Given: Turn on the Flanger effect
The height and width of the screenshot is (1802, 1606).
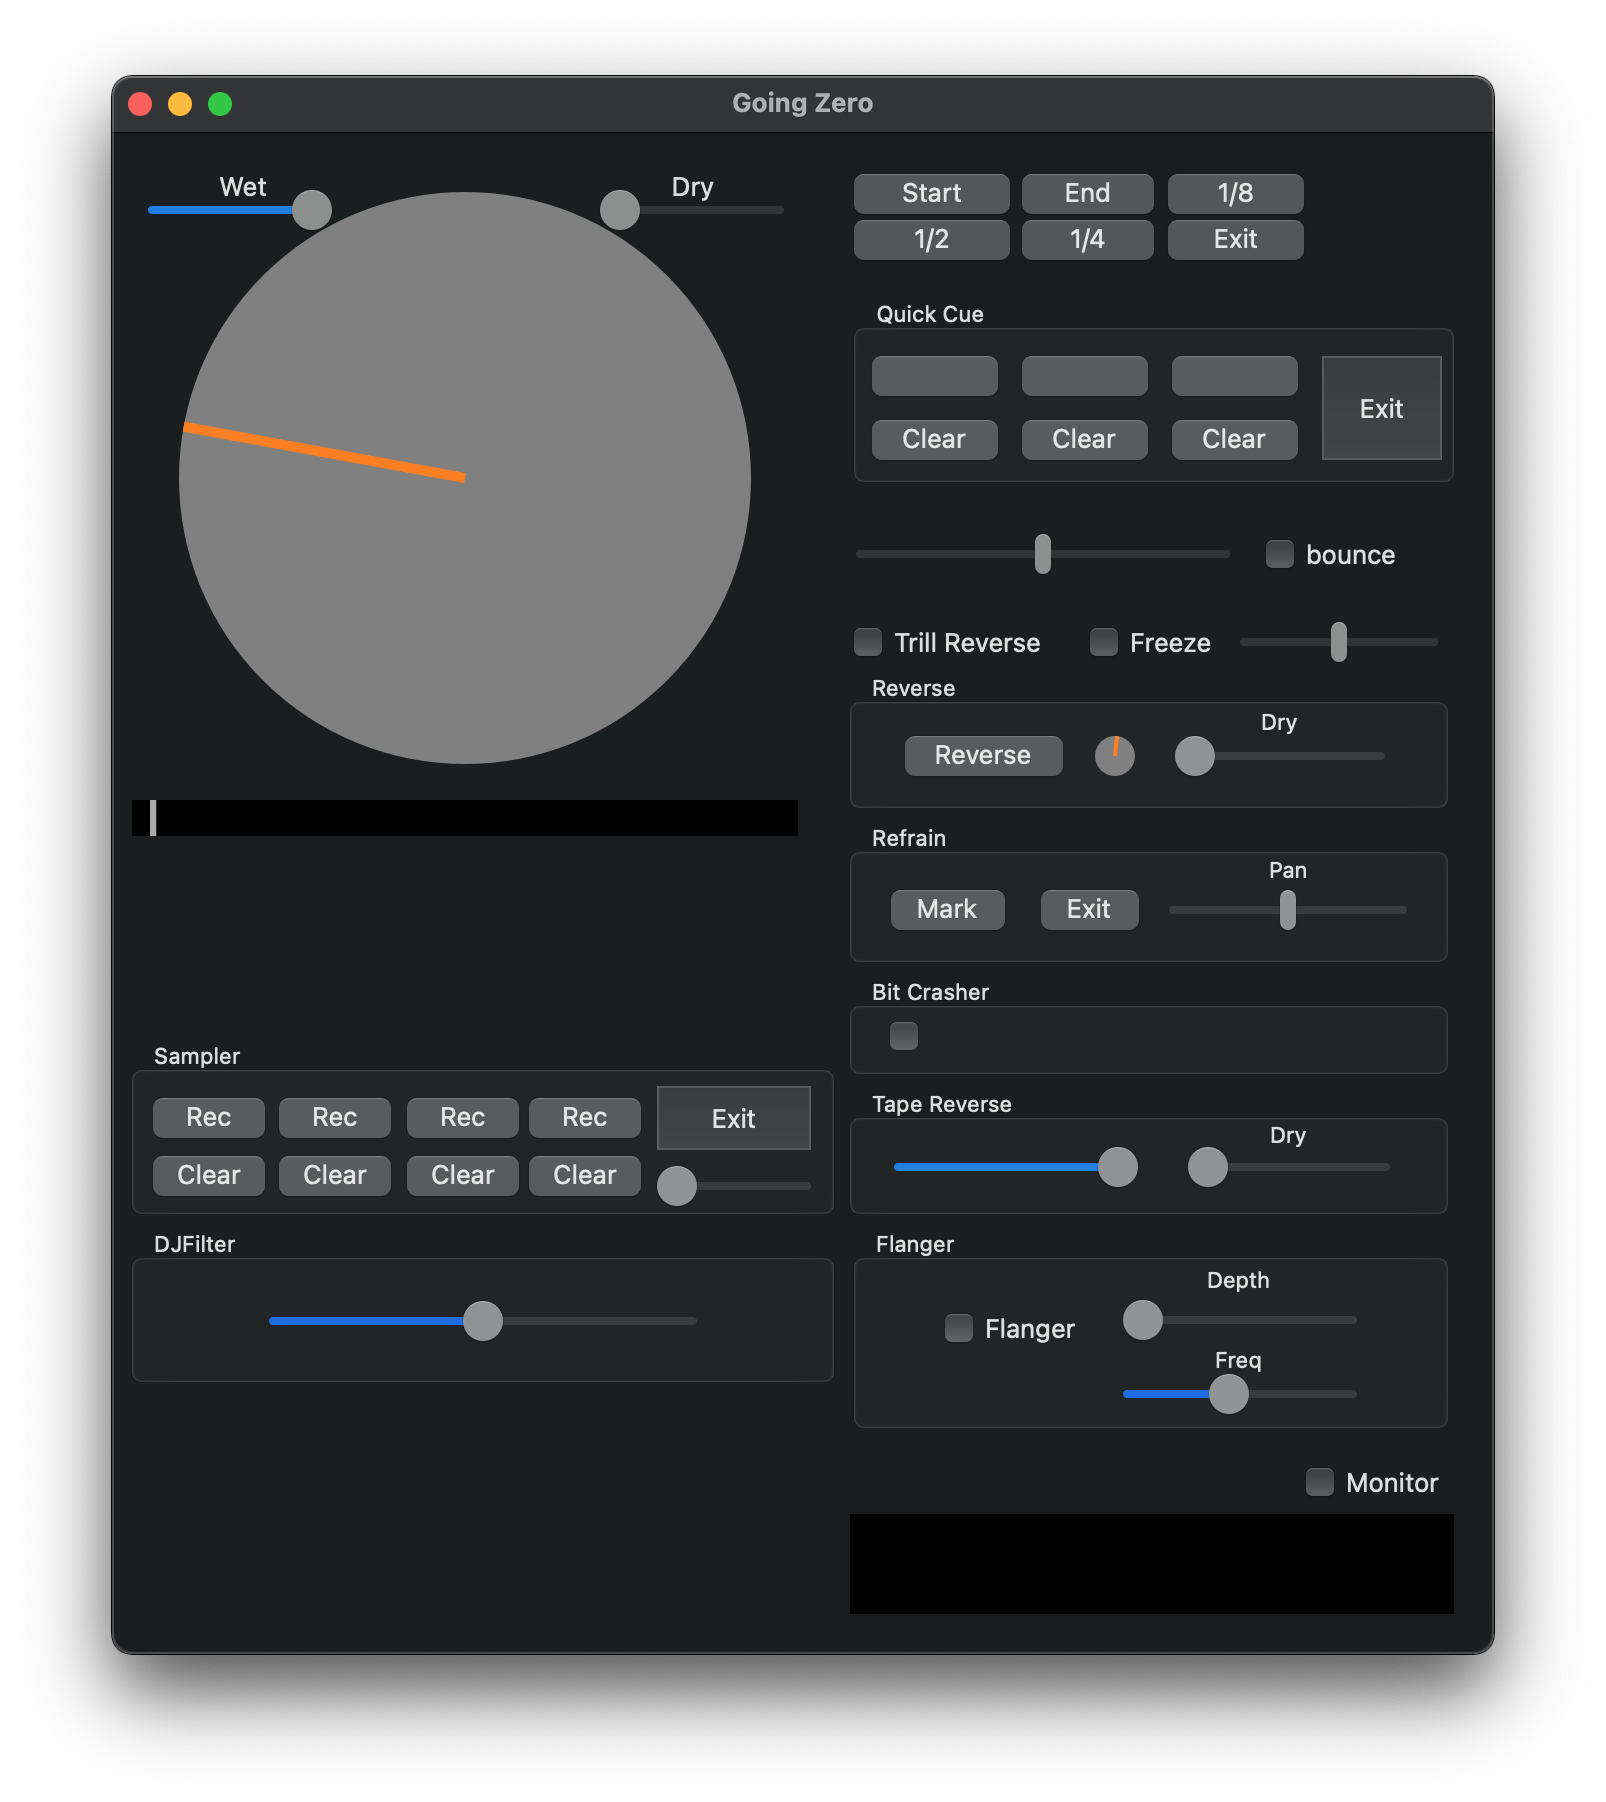Looking at the screenshot, I should point(958,1328).
